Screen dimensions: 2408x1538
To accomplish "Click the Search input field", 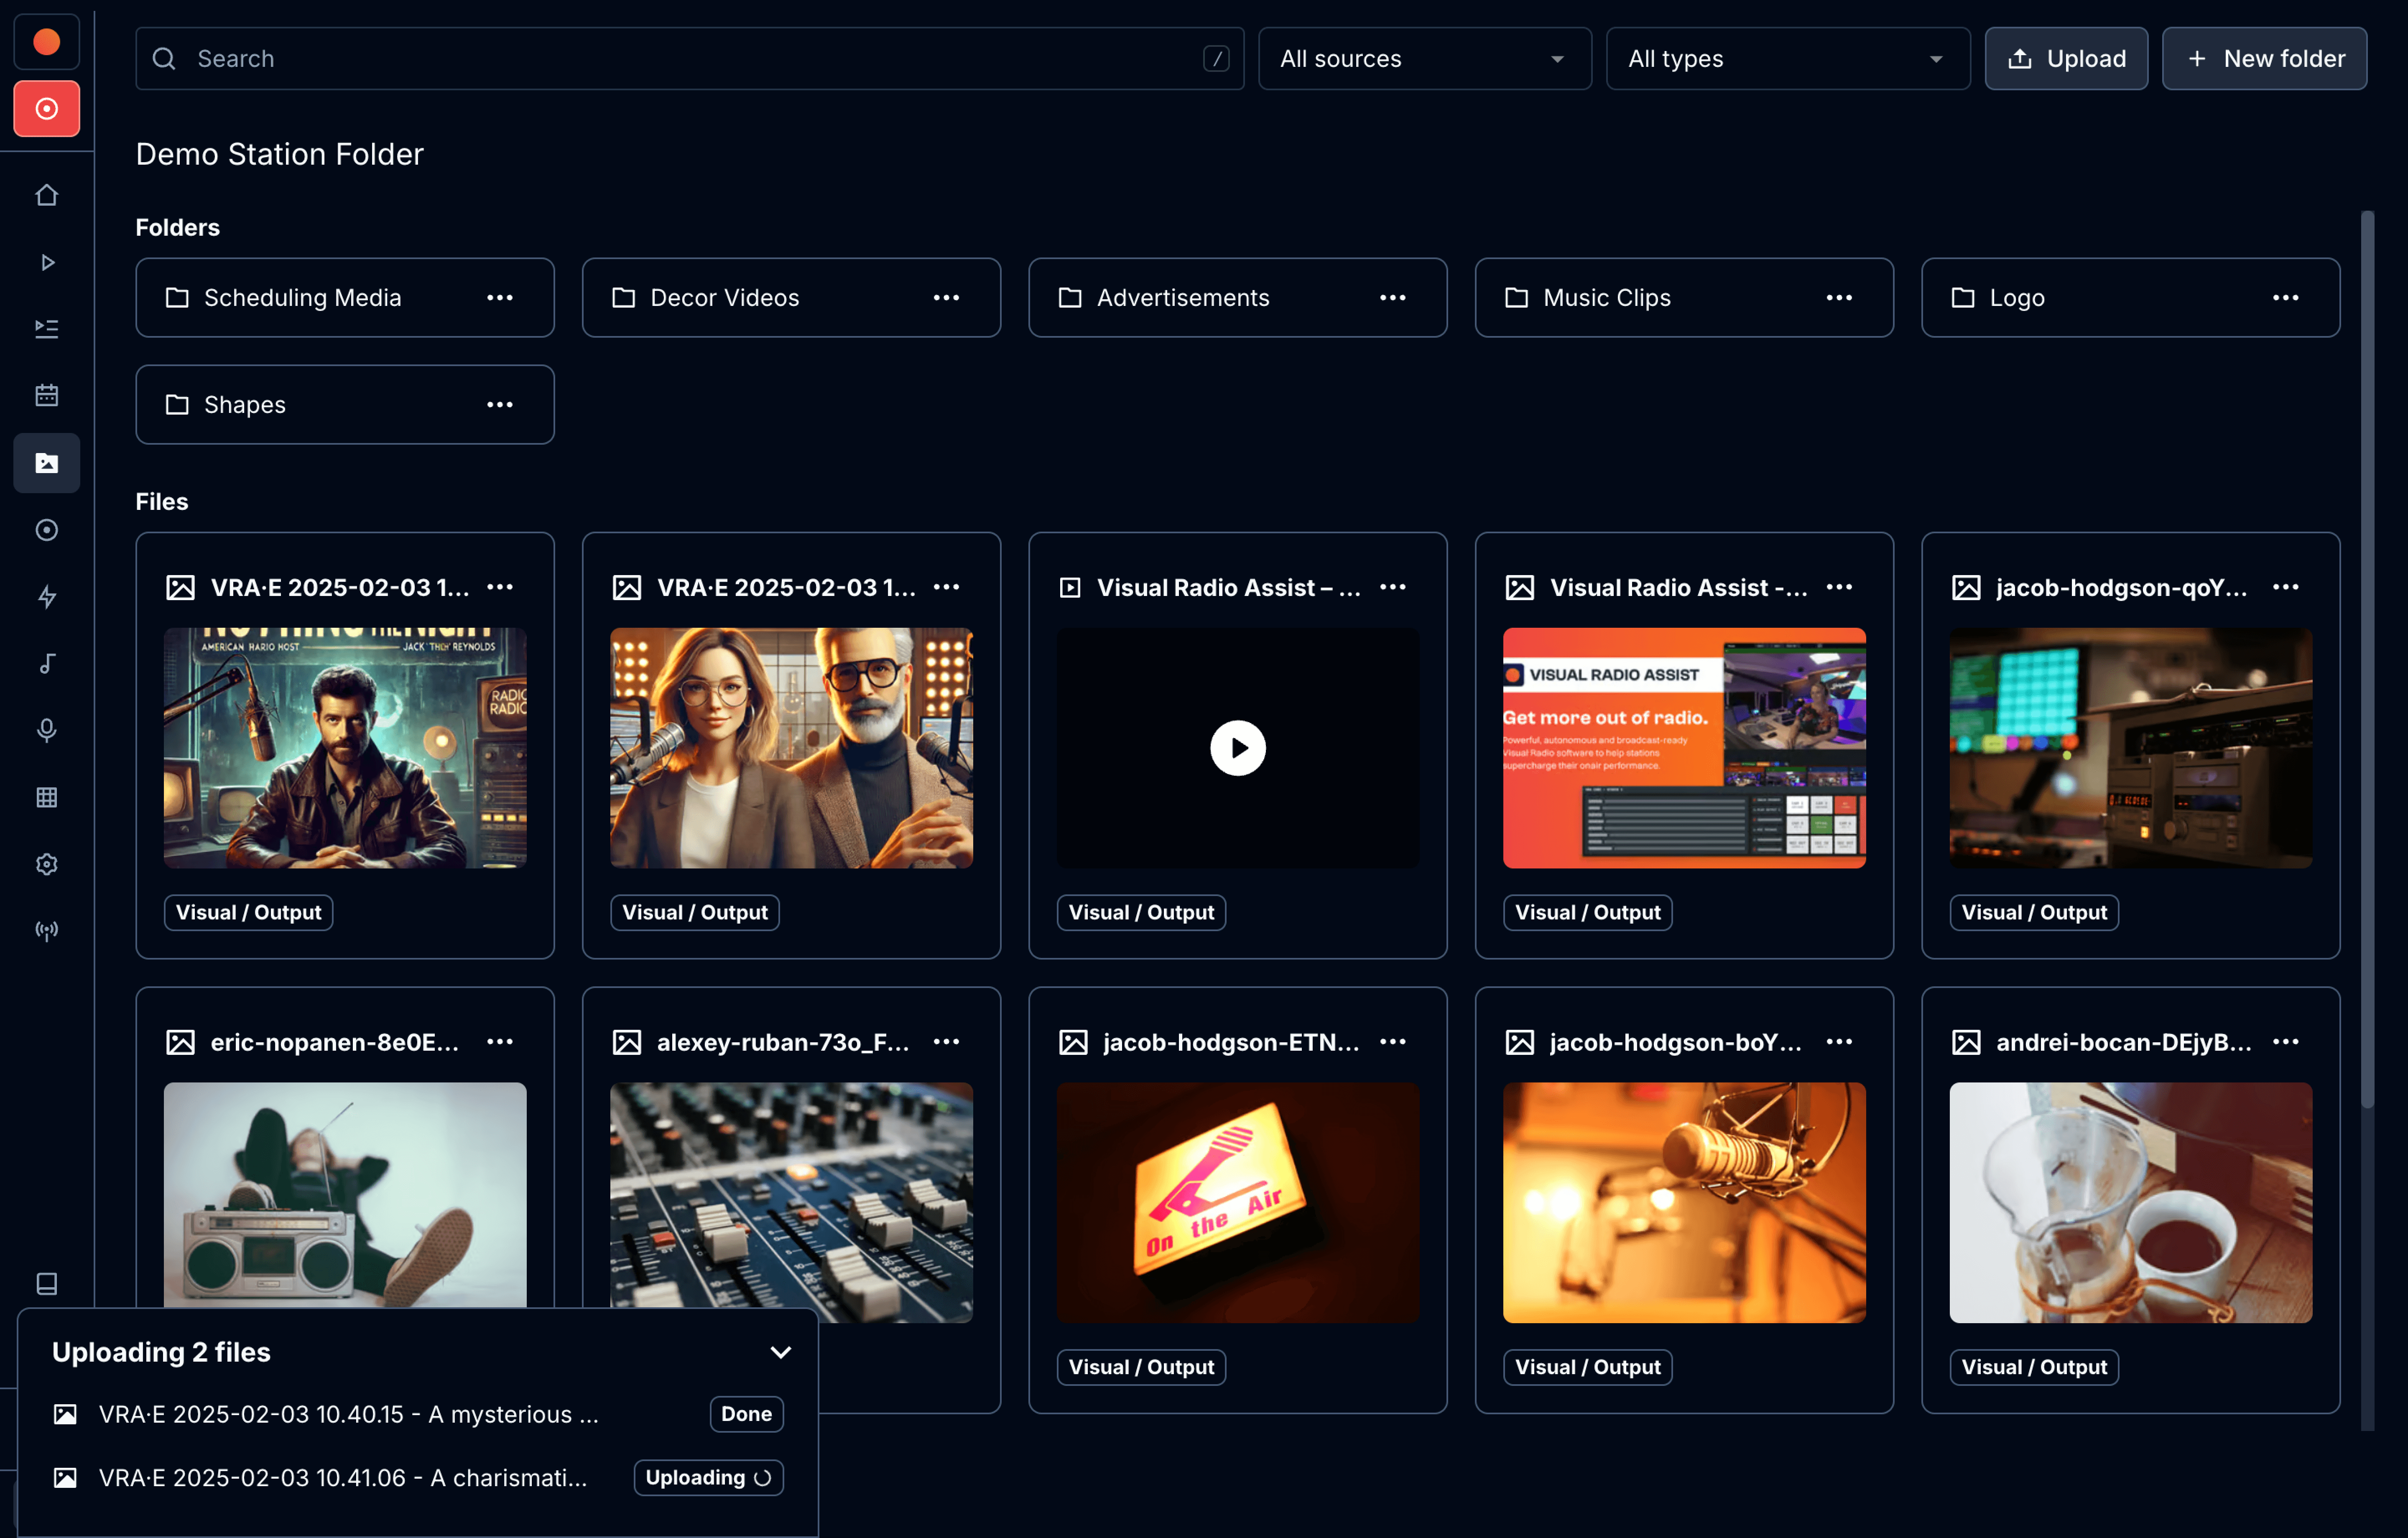I will [690, 59].
